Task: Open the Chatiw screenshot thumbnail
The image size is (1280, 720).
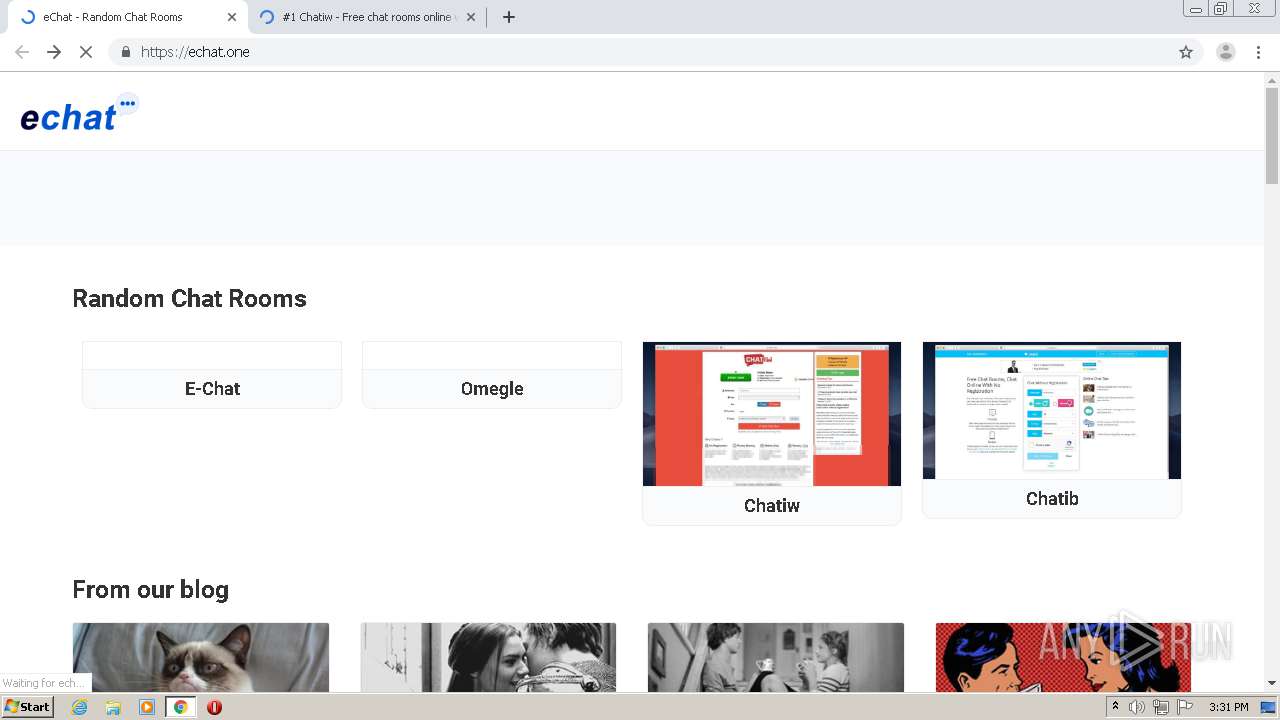Action: tap(772, 414)
